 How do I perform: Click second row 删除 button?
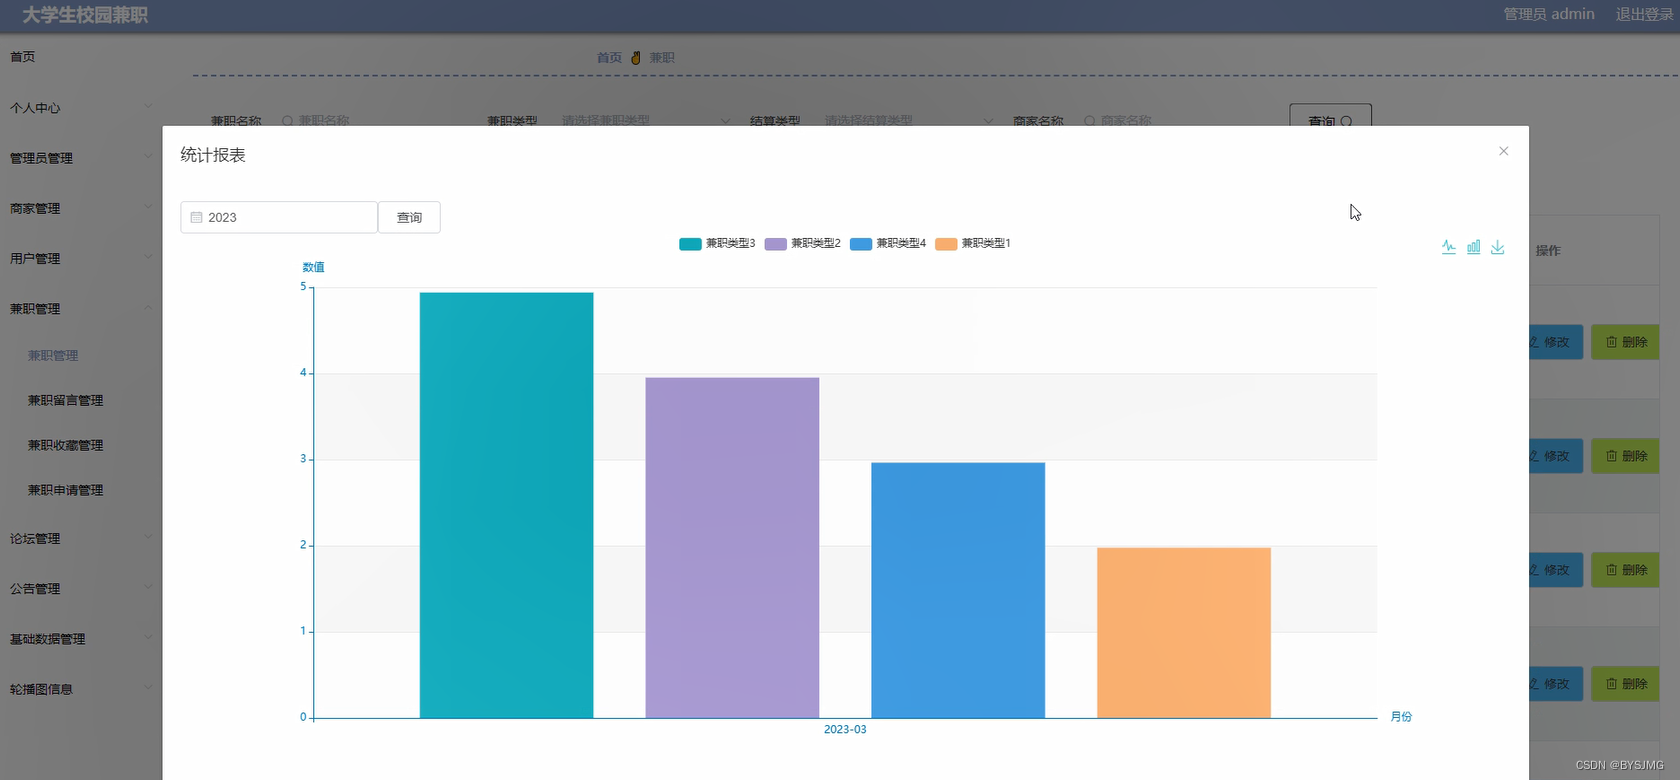(x=1626, y=456)
